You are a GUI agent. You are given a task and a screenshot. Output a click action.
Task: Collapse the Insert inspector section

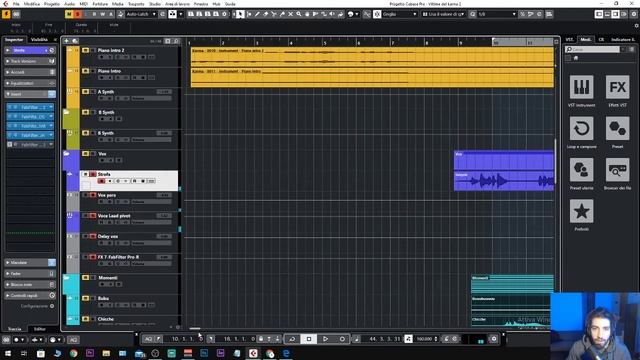point(30,94)
